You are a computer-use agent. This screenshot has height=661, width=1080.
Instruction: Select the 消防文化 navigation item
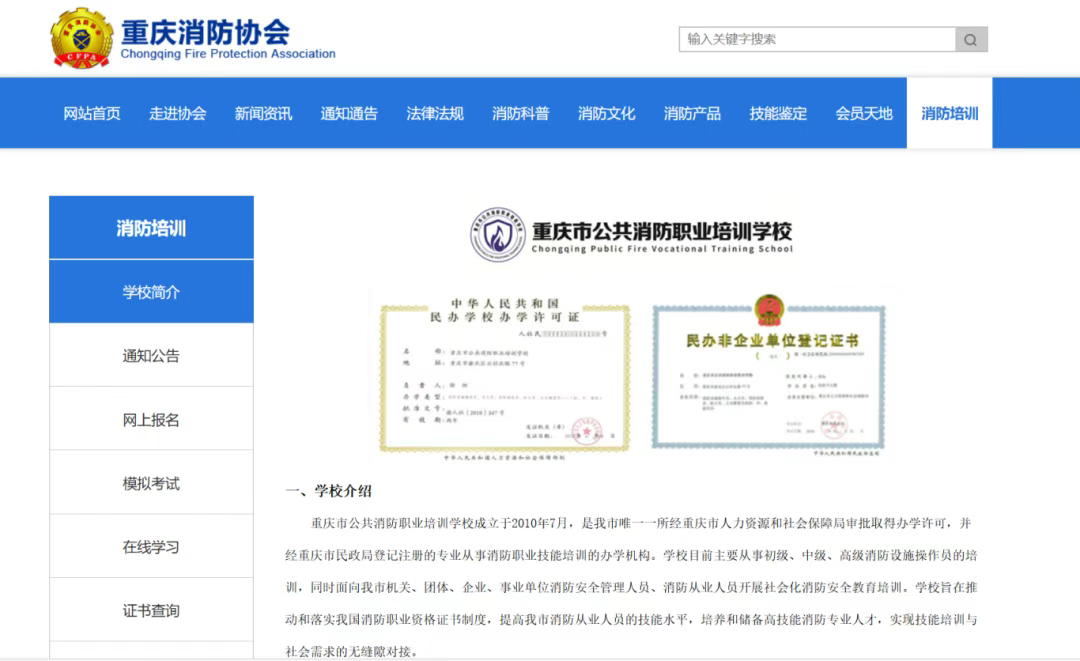(x=606, y=113)
